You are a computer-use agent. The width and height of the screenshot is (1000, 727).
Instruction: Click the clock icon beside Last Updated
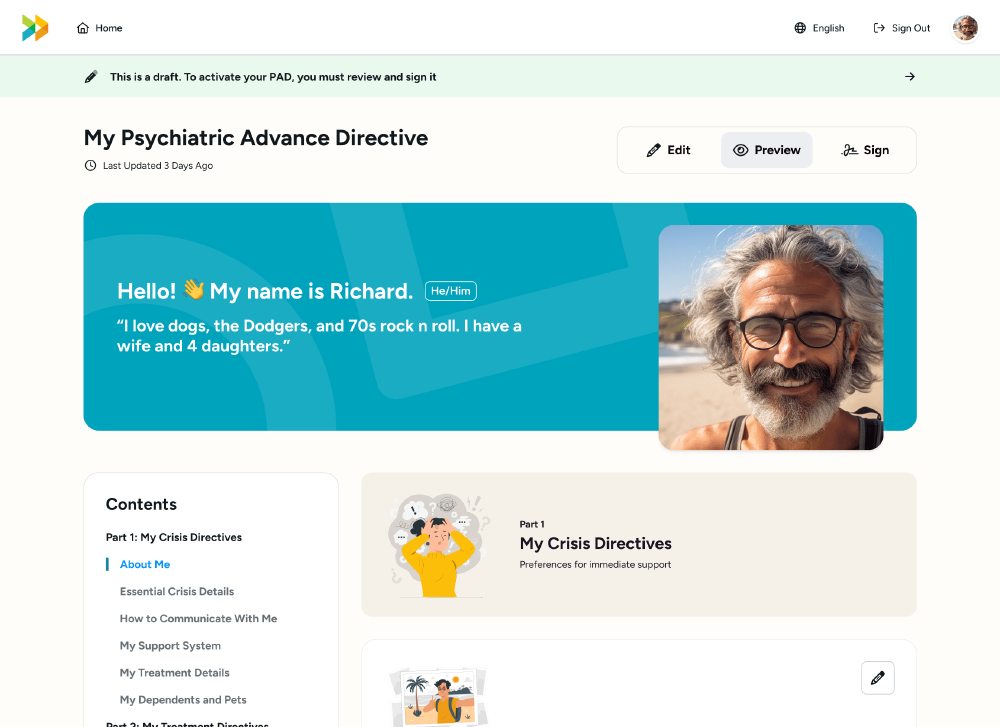click(91, 166)
